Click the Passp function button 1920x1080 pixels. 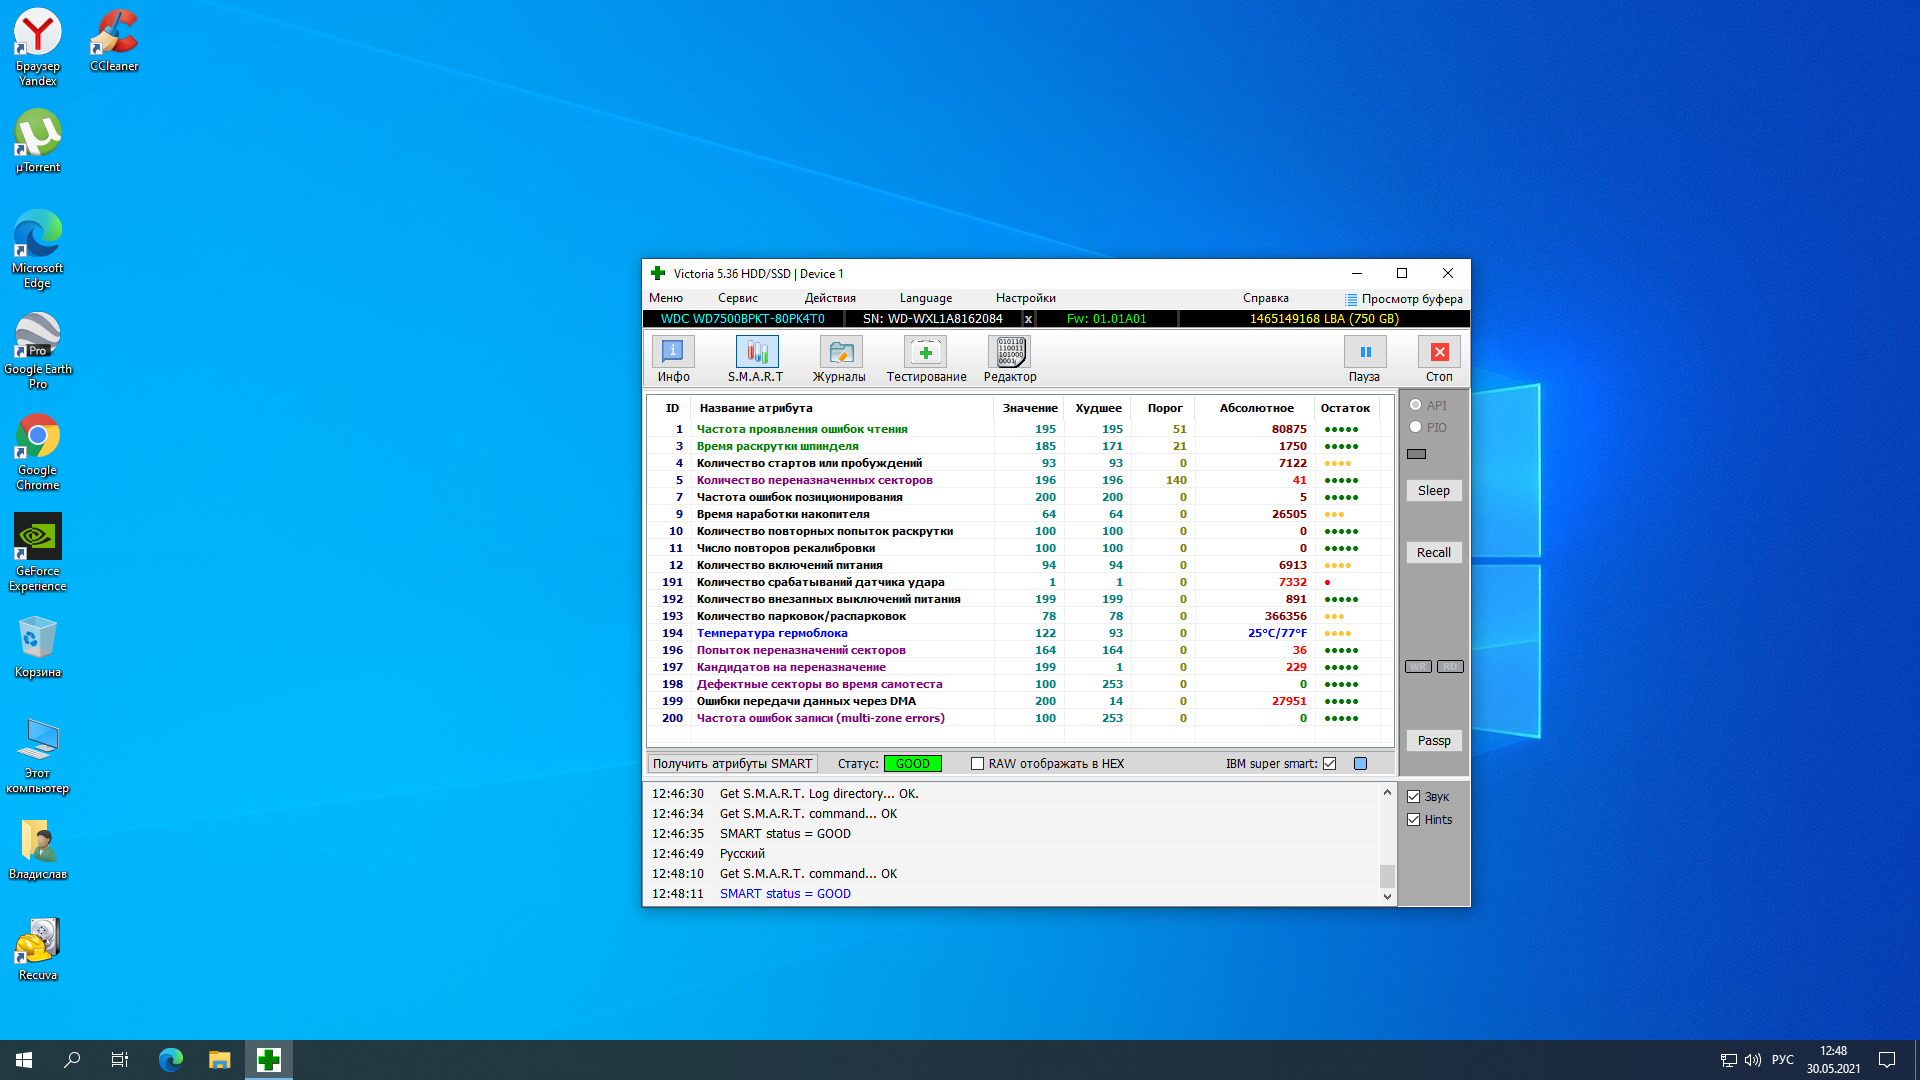(x=1433, y=740)
